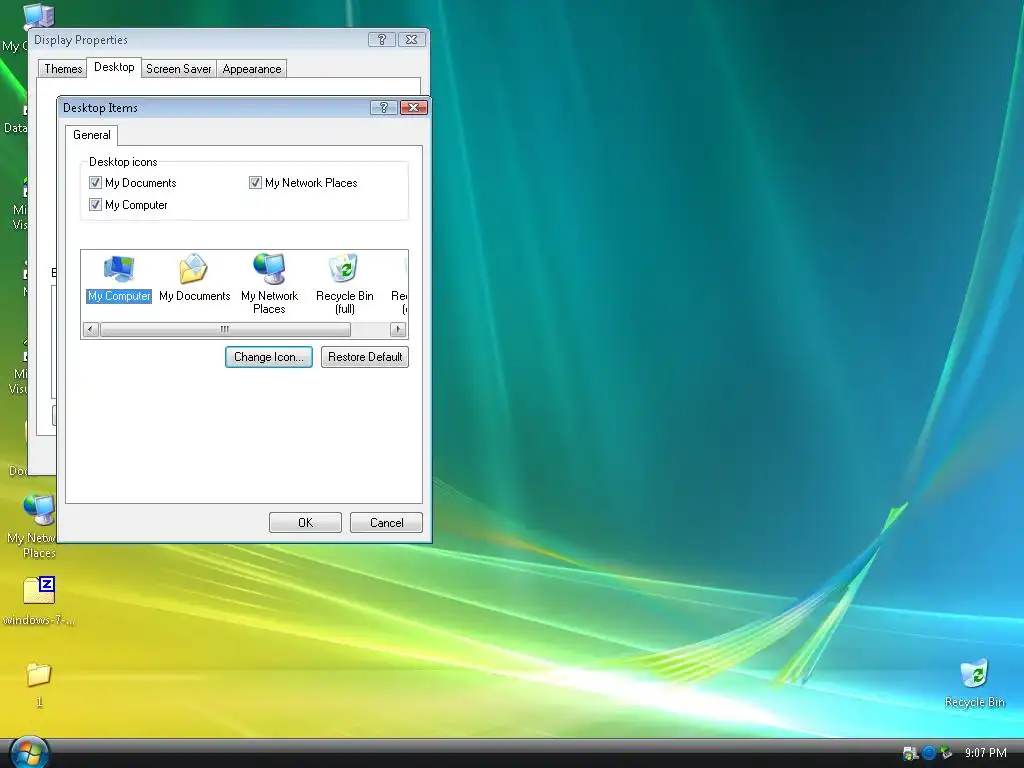1024x768 pixels.
Task: Close the Desktop Items dialog
Action: pyautogui.click(x=413, y=107)
